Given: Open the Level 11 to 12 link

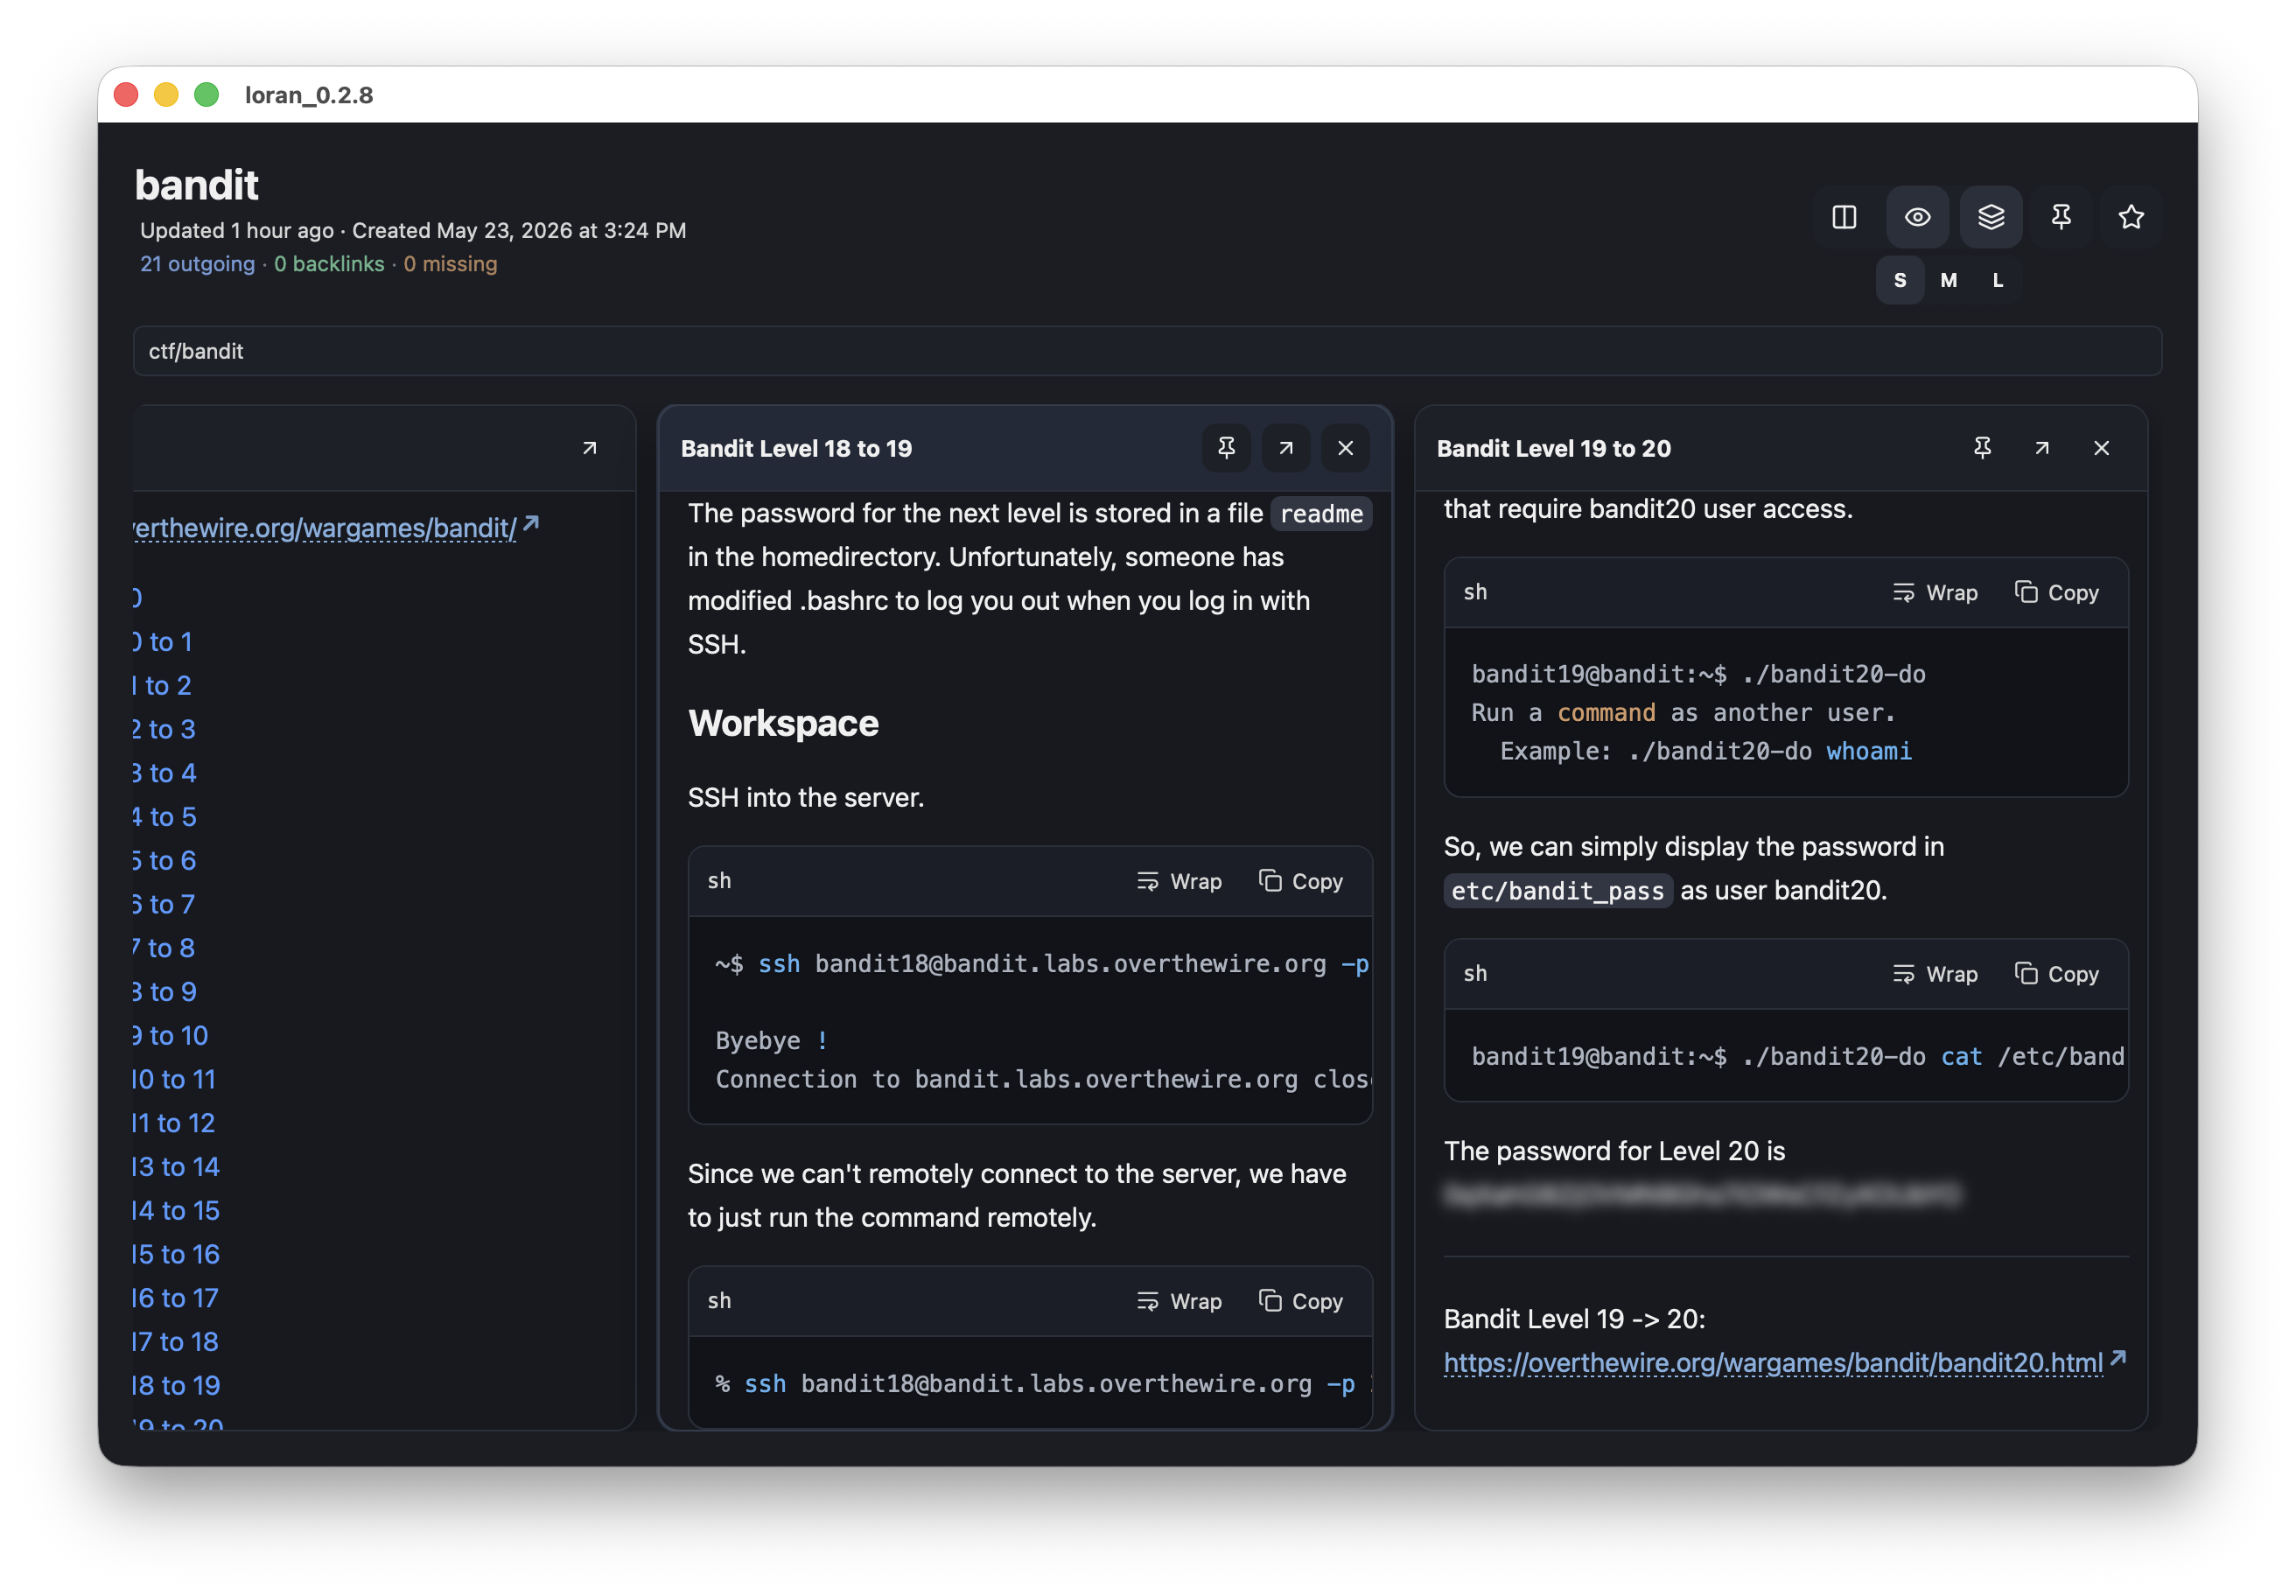Looking at the screenshot, I should (174, 1123).
